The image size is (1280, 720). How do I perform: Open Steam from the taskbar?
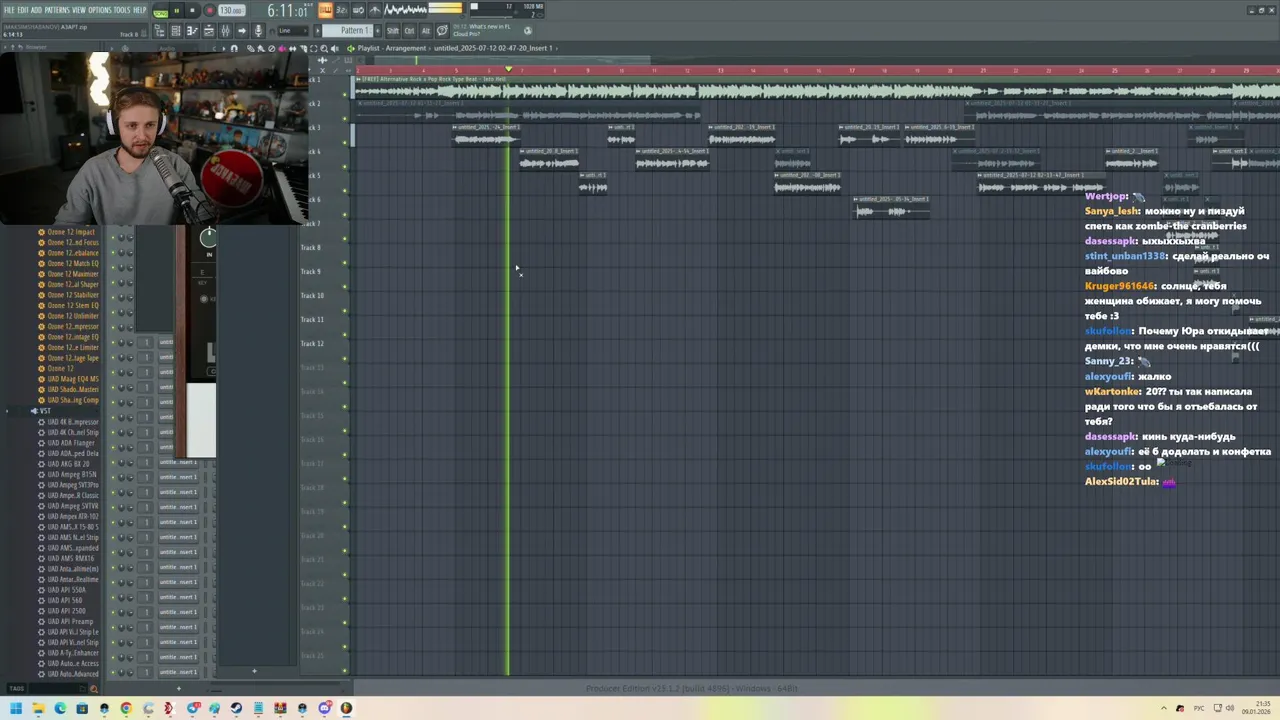pyautogui.click(x=236, y=708)
